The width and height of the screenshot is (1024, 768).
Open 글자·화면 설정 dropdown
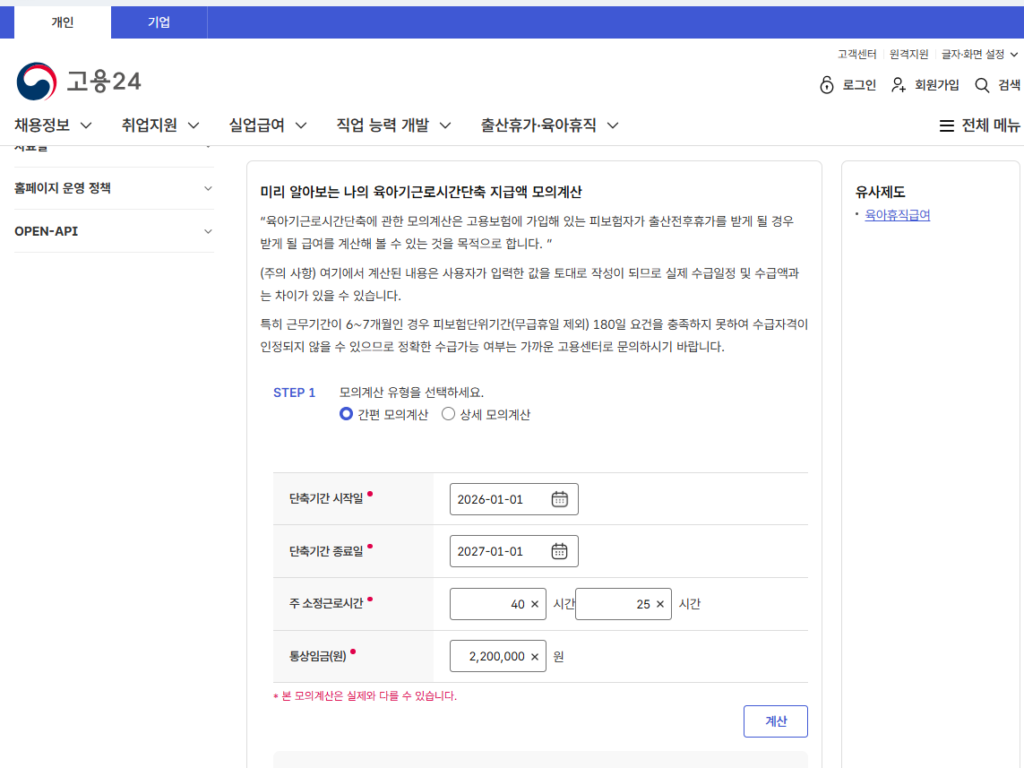click(x=979, y=54)
